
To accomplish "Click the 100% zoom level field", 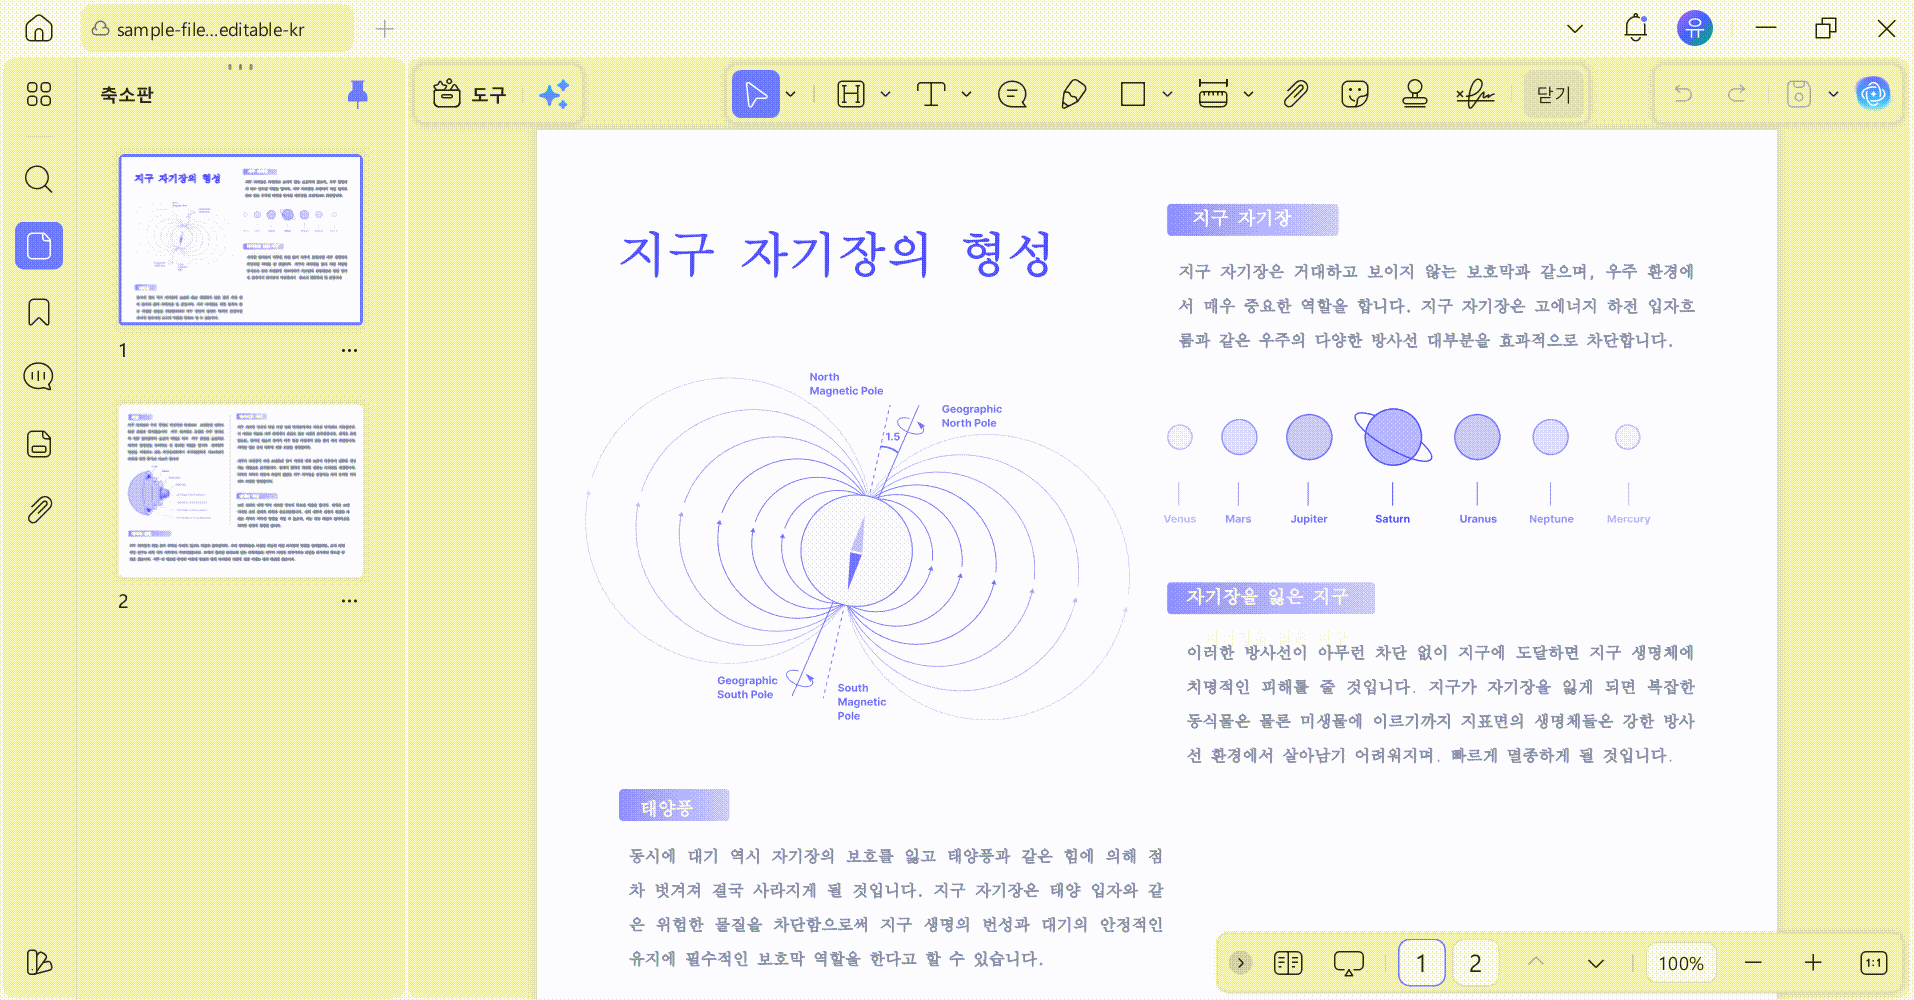I will [1681, 963].
